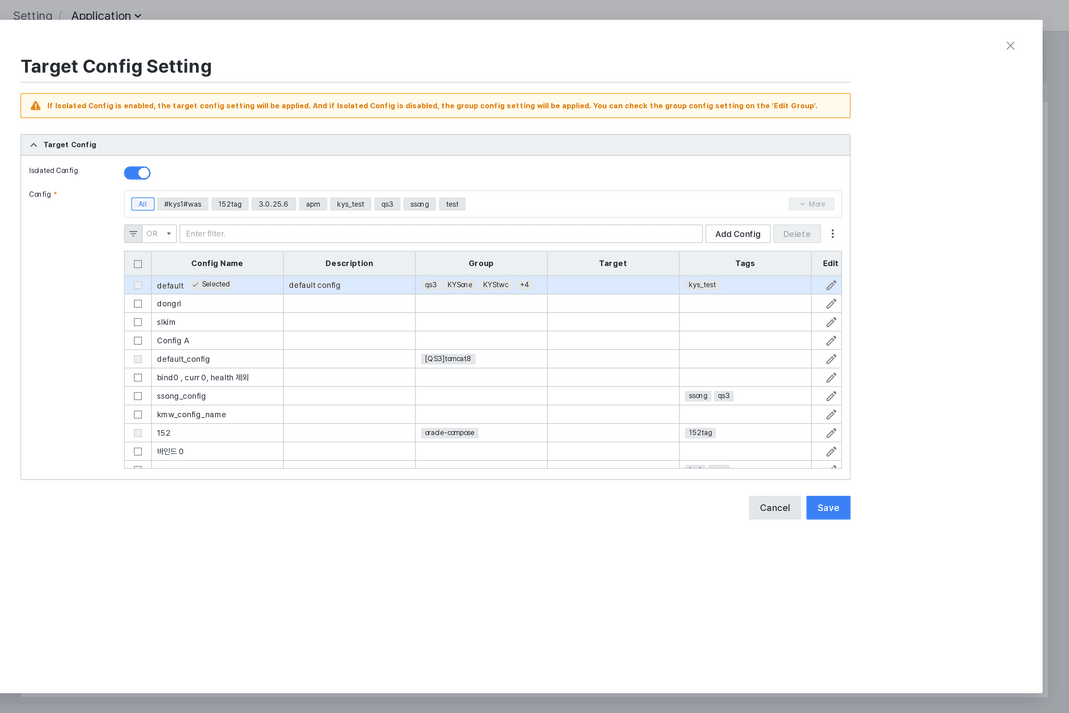Click the Add Config button
Image resolution: width=1069 pixels, height=713 pixels.
point(738,234)
